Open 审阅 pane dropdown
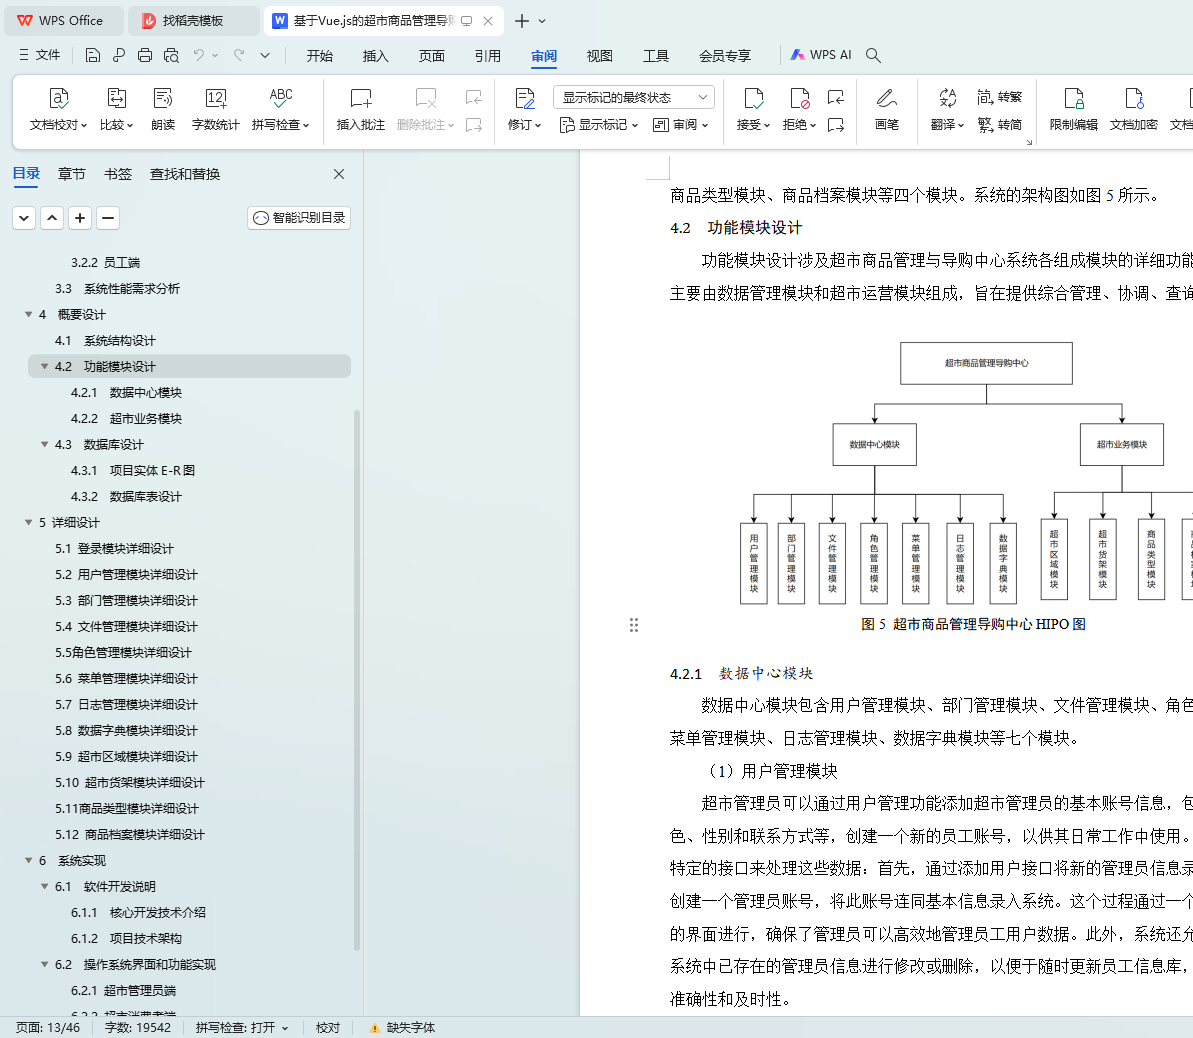1193x1038 pixels. click(681, 124)
